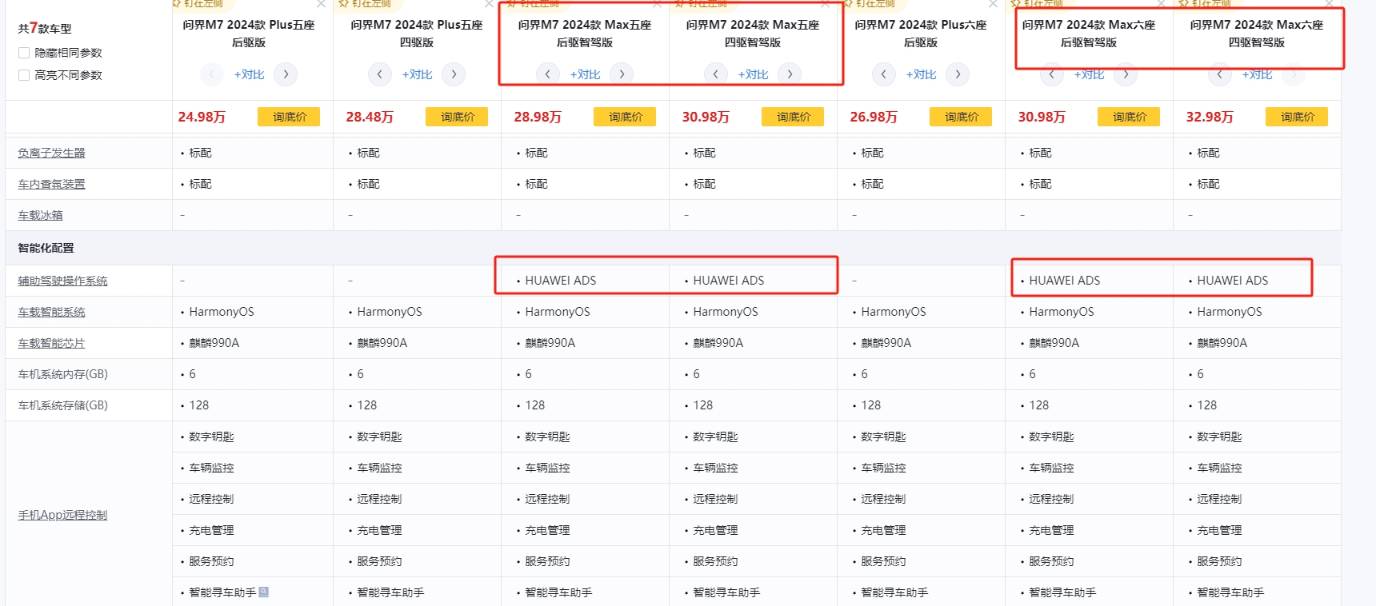Open the 车载冰箱 parameter link
This screenshot has height=606, width=1376.
coord(40,215)
